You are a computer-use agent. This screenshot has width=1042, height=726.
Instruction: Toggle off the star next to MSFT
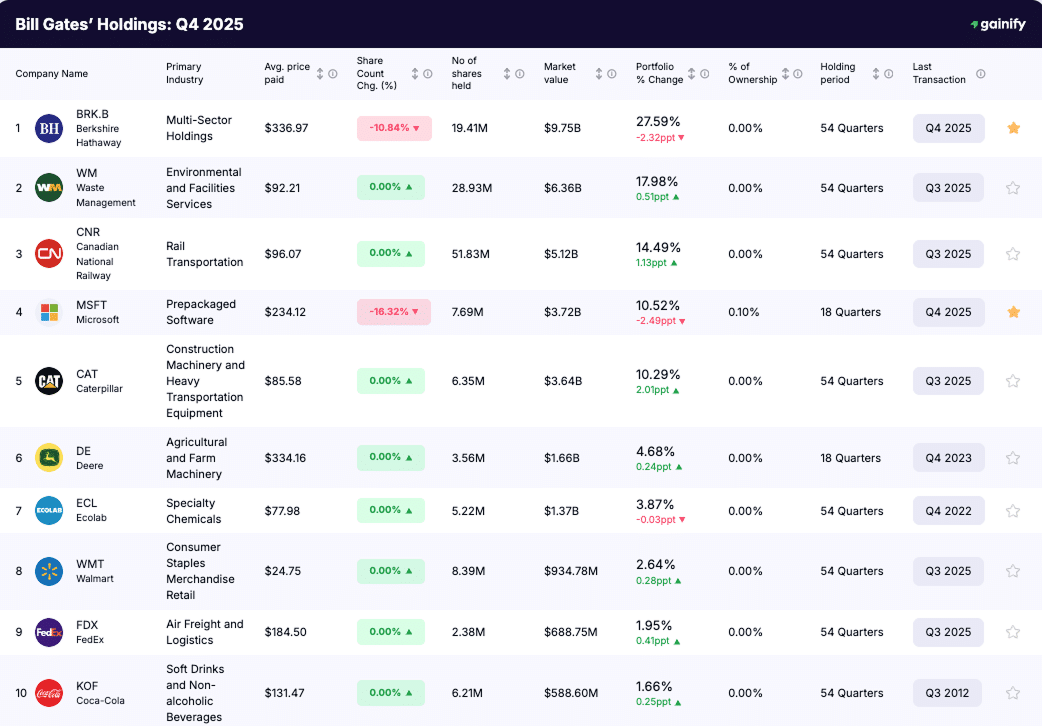click(x=1014, y=312)
